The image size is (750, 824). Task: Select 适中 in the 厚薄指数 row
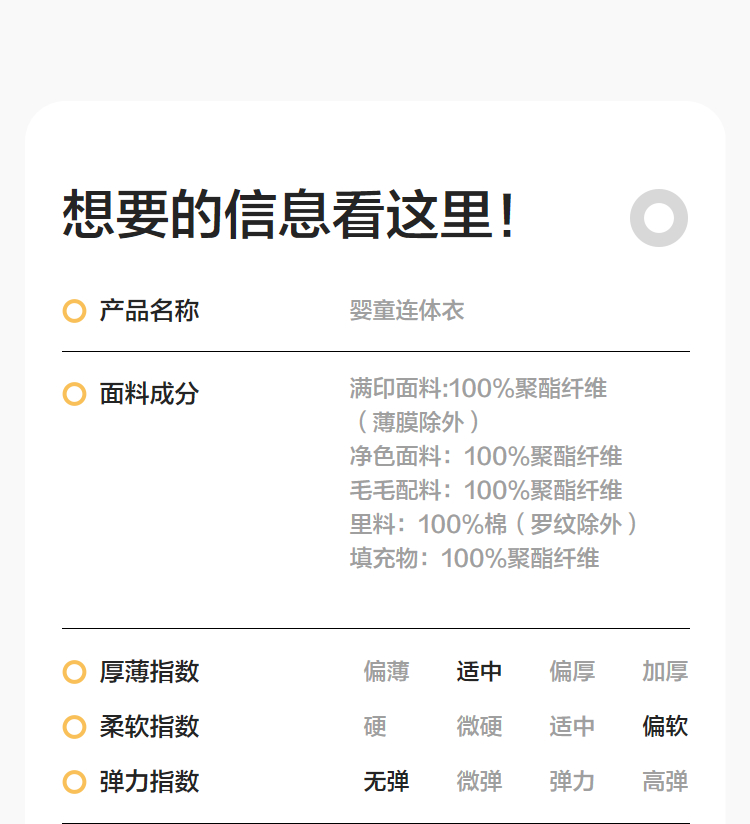coord(479,672)
